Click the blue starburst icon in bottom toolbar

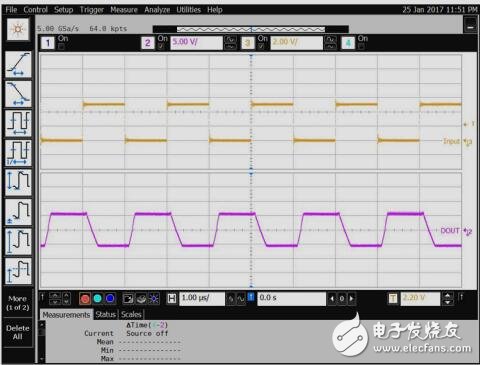154,299
